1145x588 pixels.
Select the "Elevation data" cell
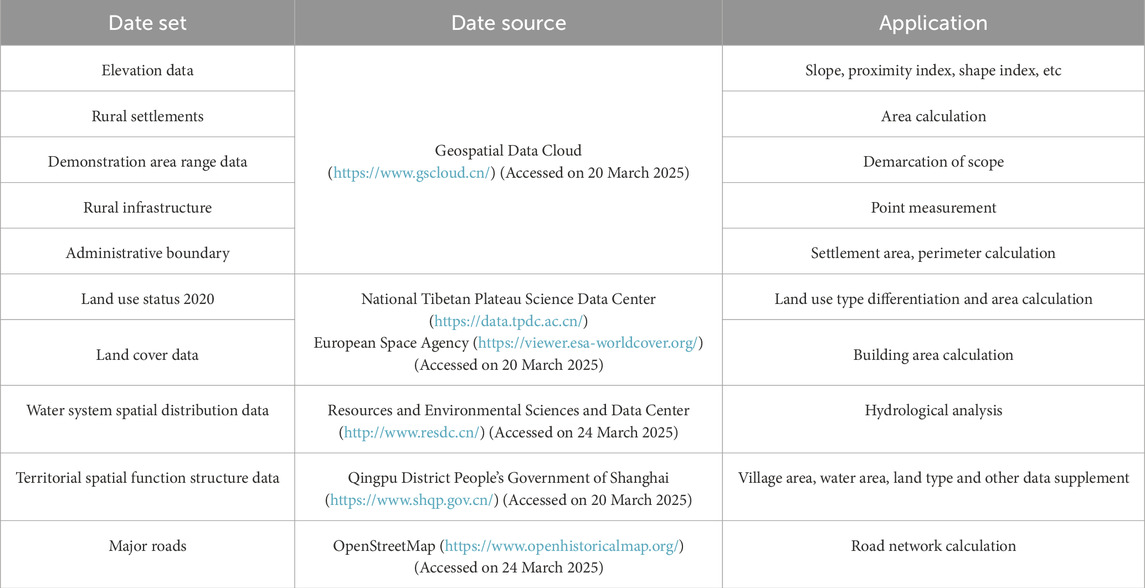click(147, 70)
